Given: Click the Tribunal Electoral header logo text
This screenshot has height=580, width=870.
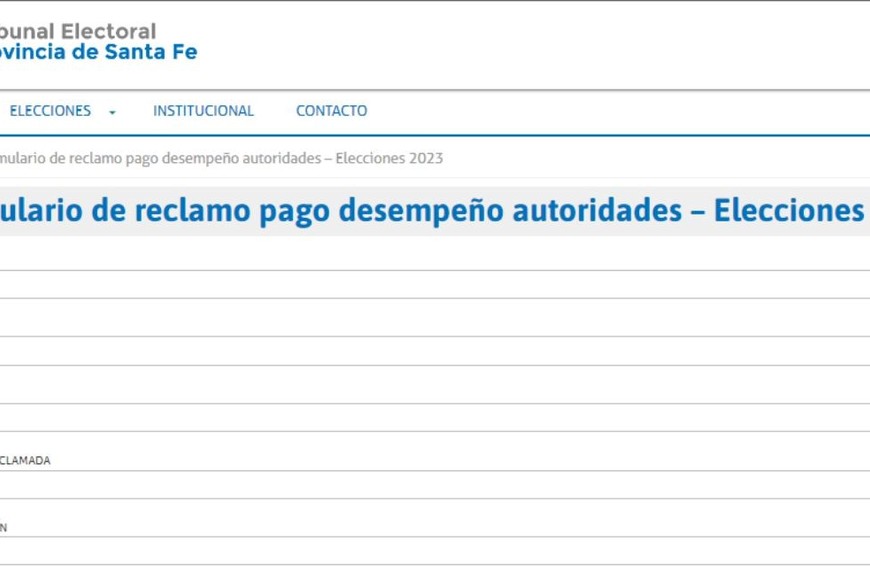Looking at the screenshot, I should pyautogui.click(x=78, y=32).
